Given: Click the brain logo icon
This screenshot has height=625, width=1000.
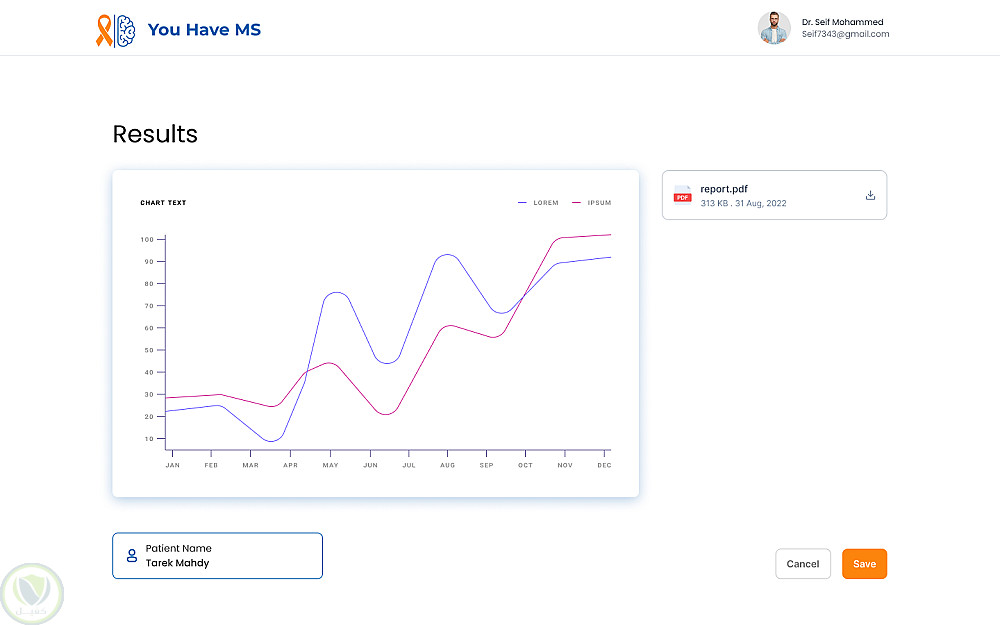Looking at the screenshot, I should pos(125,30).
